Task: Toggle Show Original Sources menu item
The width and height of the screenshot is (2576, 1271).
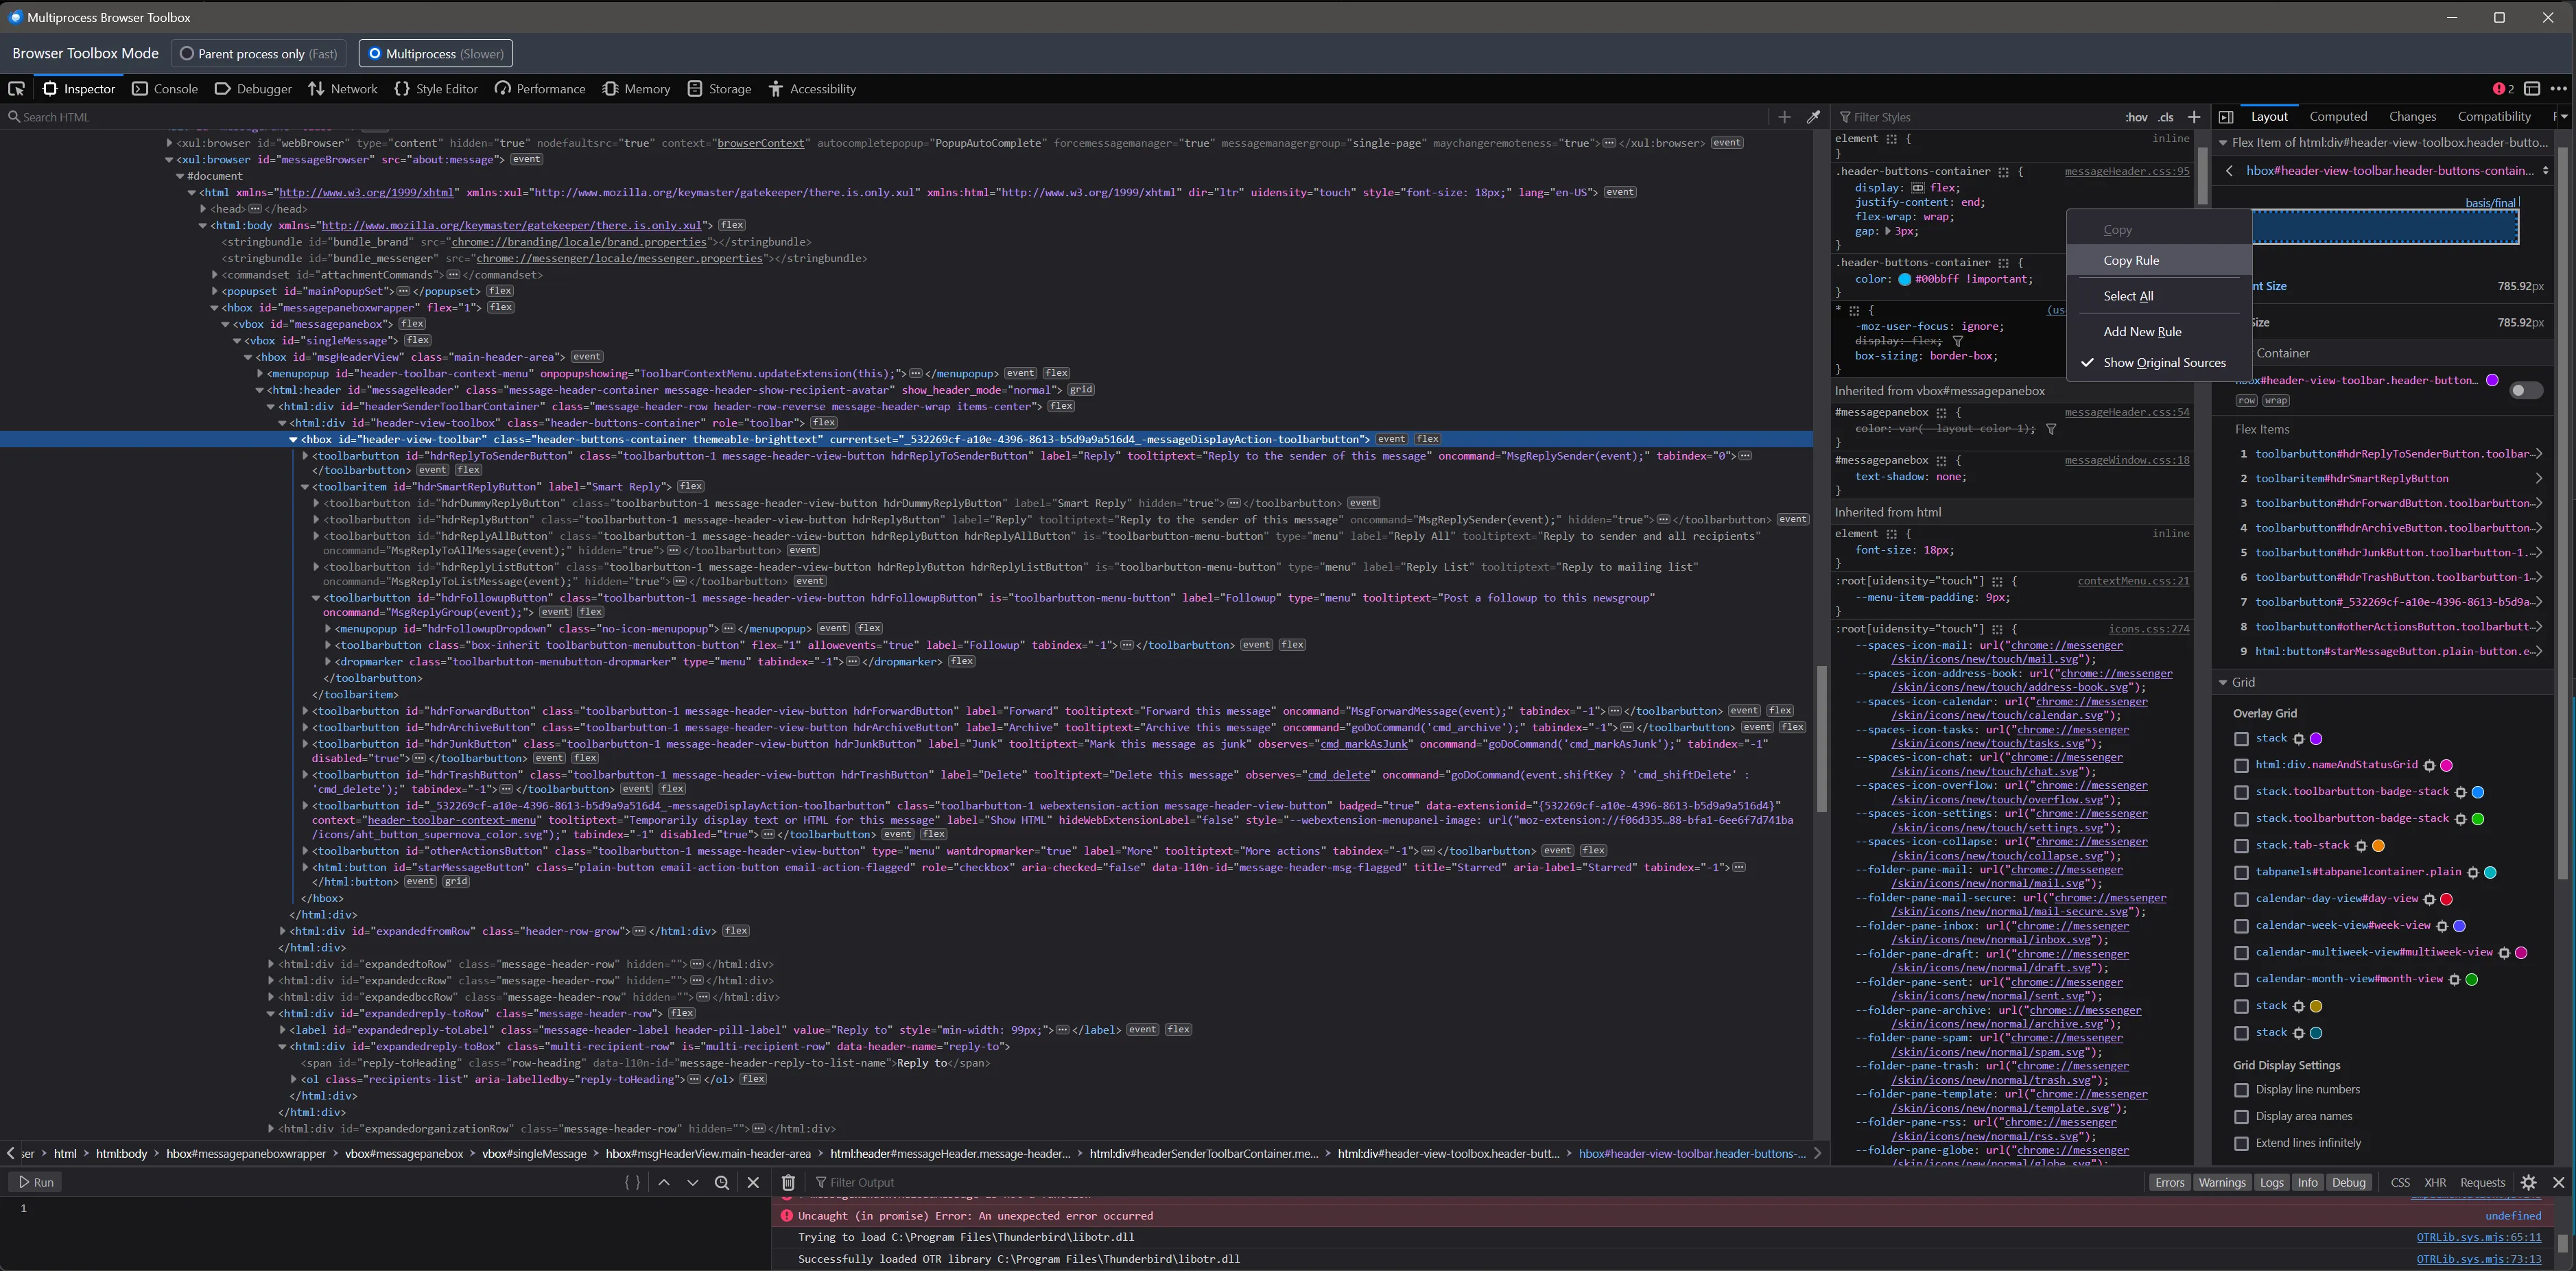Action: (2158, 363)
